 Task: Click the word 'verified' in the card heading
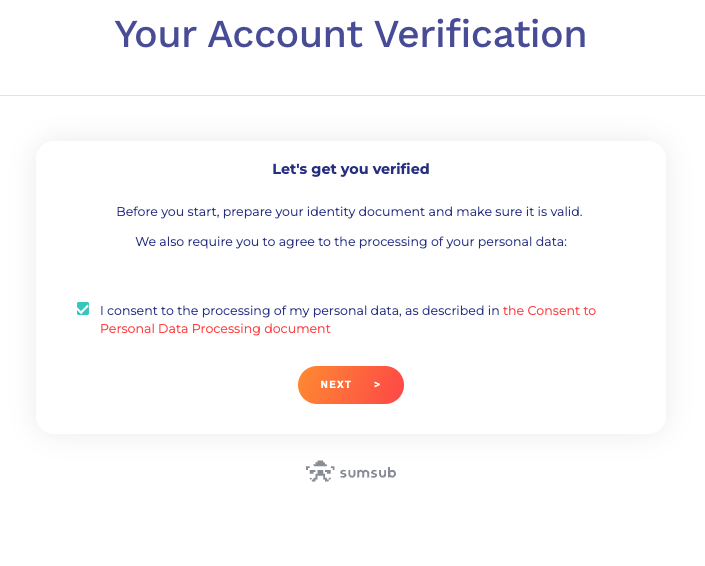point(401,169)
